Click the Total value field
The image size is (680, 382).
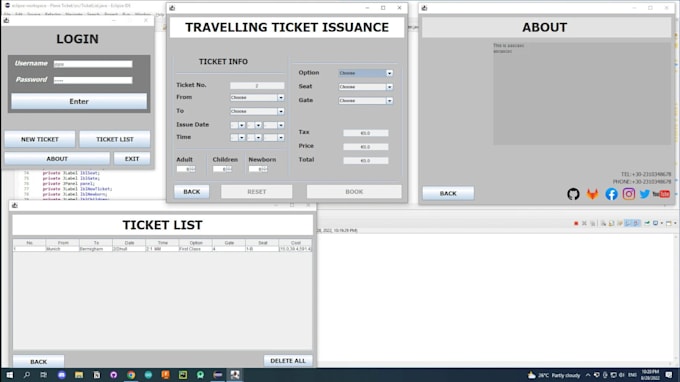[x=366, y=161]
